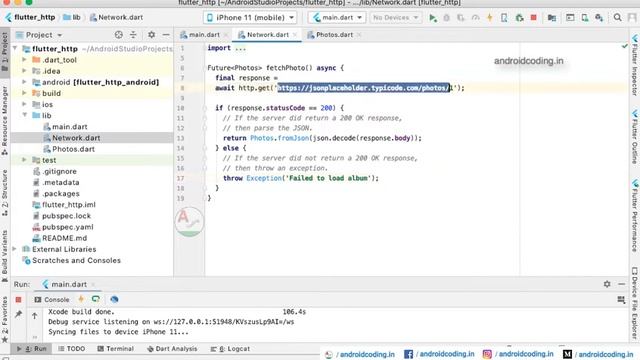Screen dimensions: 640x360
Task: Open Run panel settings gear
Action: [x=607, y=284]
